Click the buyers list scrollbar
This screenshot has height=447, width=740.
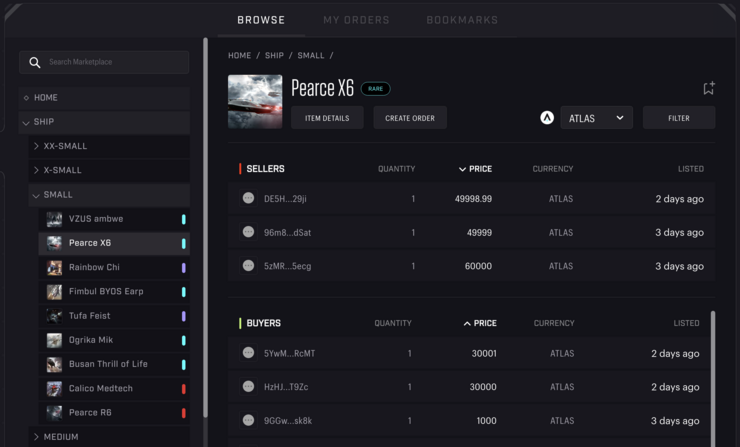pos(713,378)
